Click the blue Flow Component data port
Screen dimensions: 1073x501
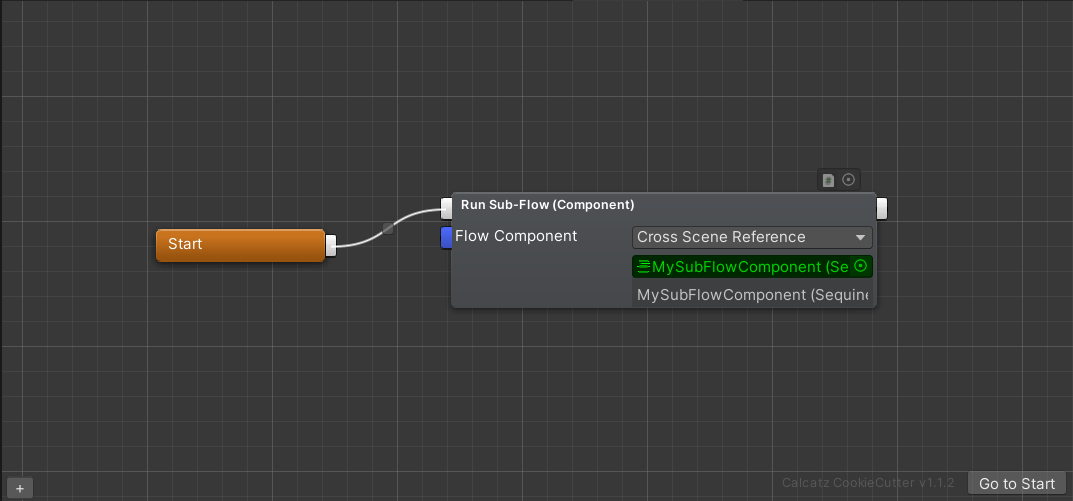446,237
